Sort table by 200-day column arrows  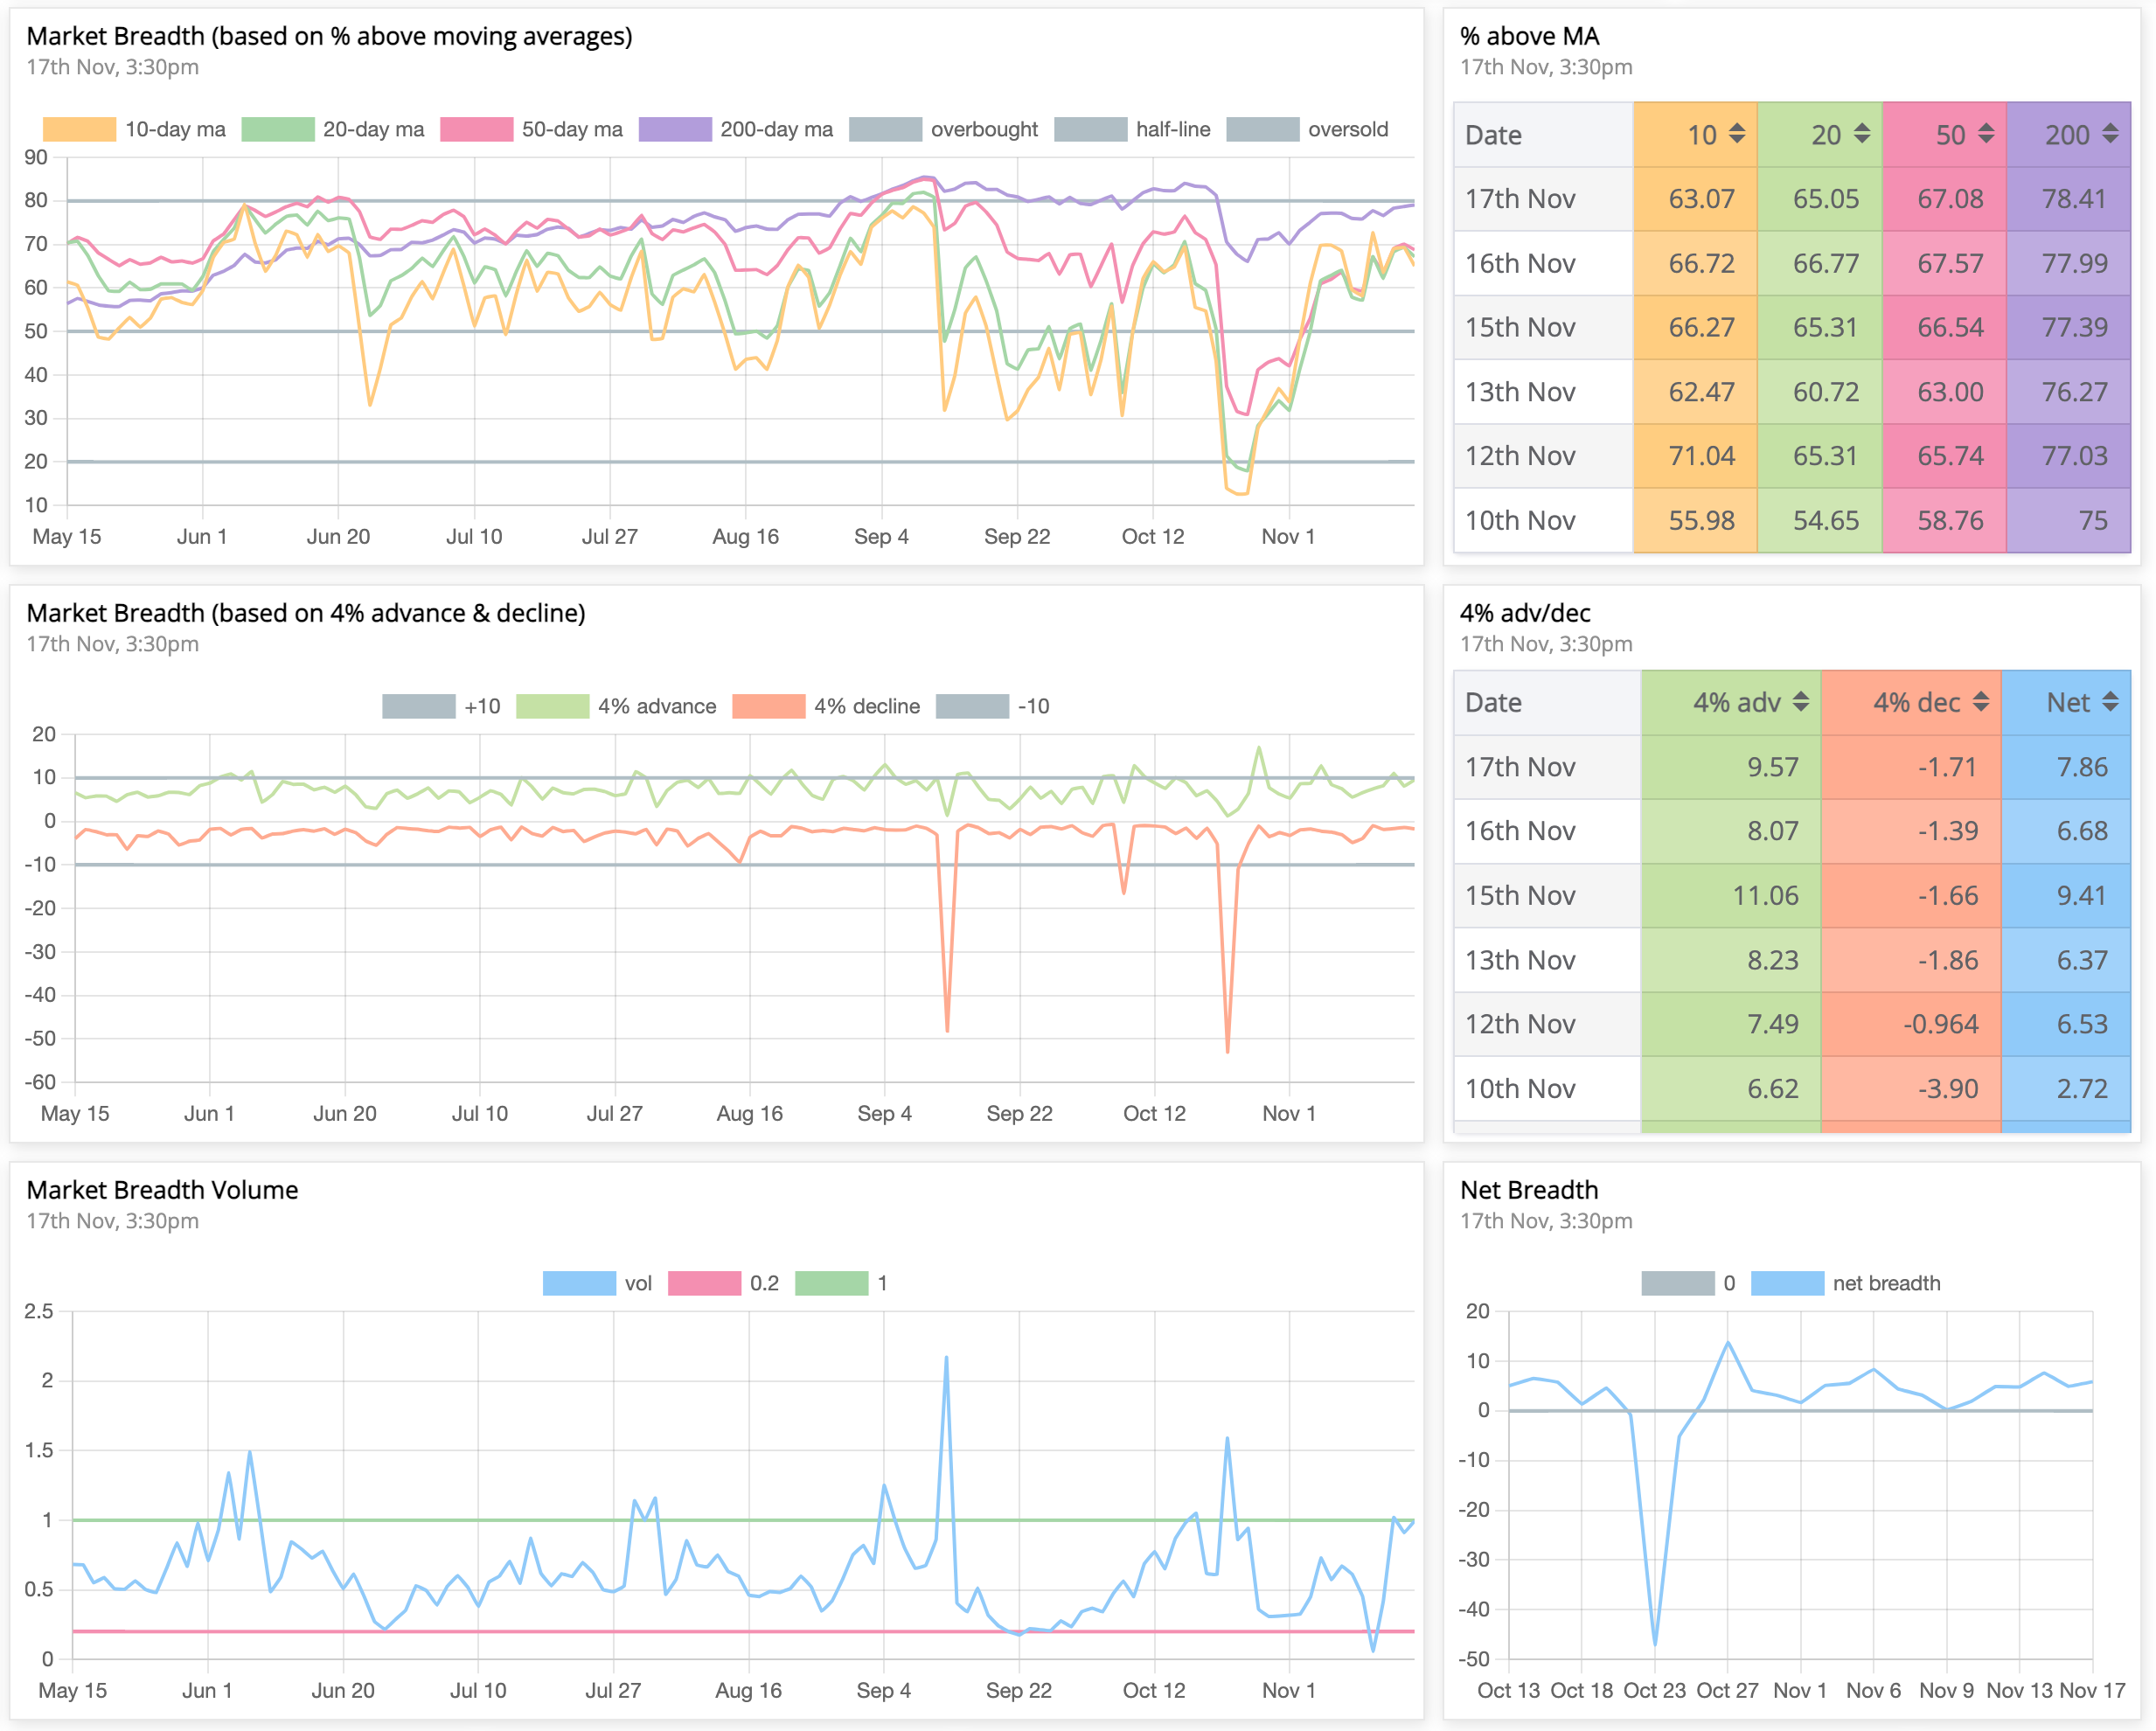tap(2110, 134)
